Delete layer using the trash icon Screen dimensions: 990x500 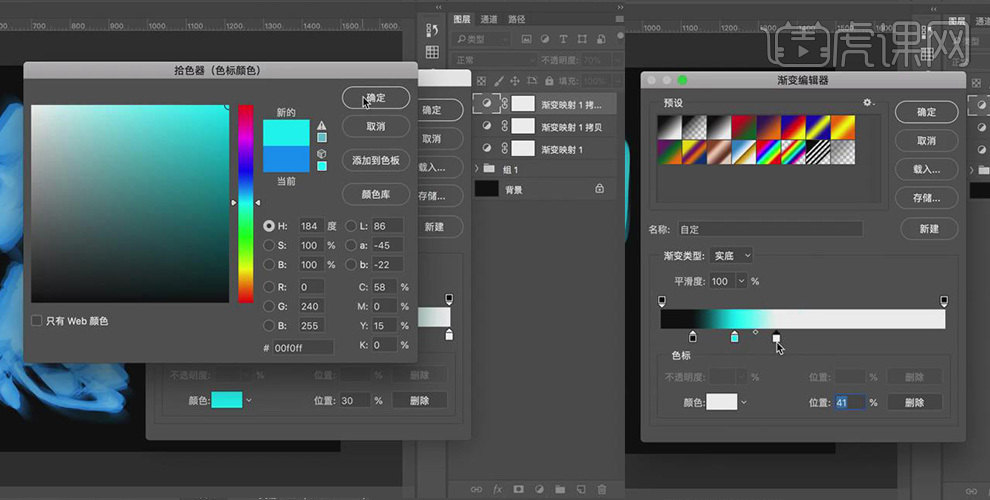point(602,489)
